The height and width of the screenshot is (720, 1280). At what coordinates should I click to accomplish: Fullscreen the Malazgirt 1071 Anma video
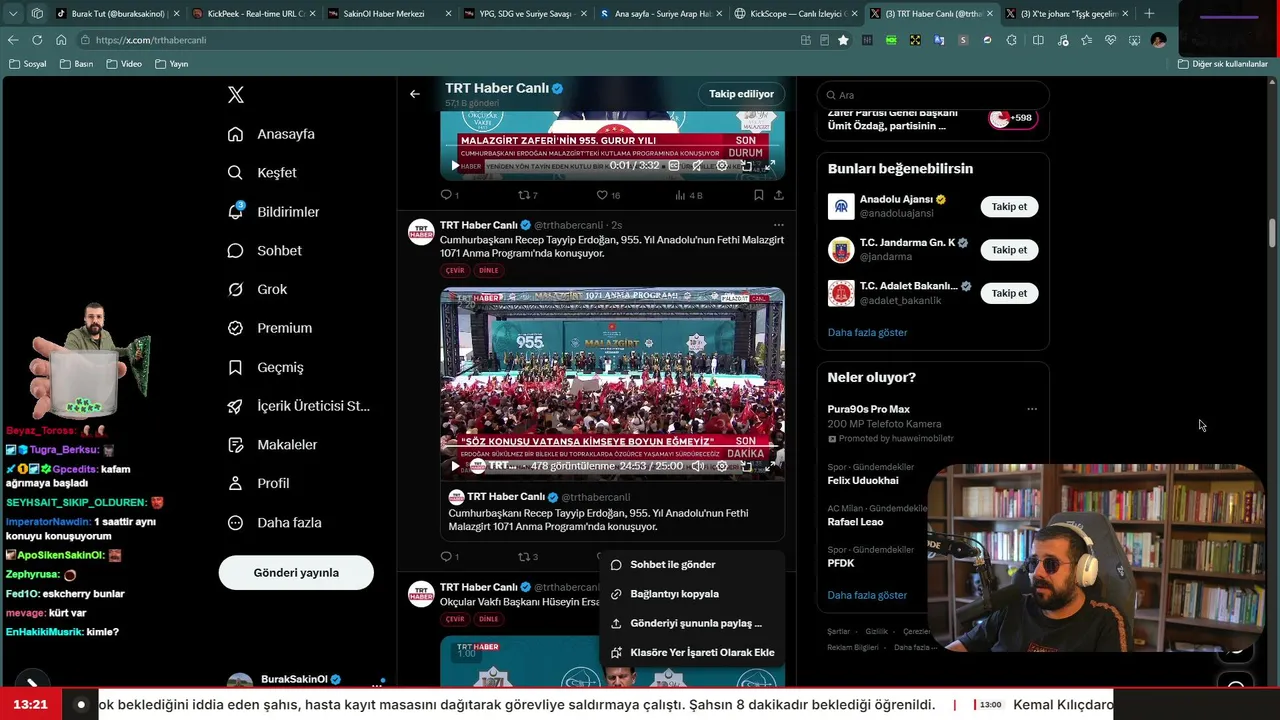click(770, 466)
